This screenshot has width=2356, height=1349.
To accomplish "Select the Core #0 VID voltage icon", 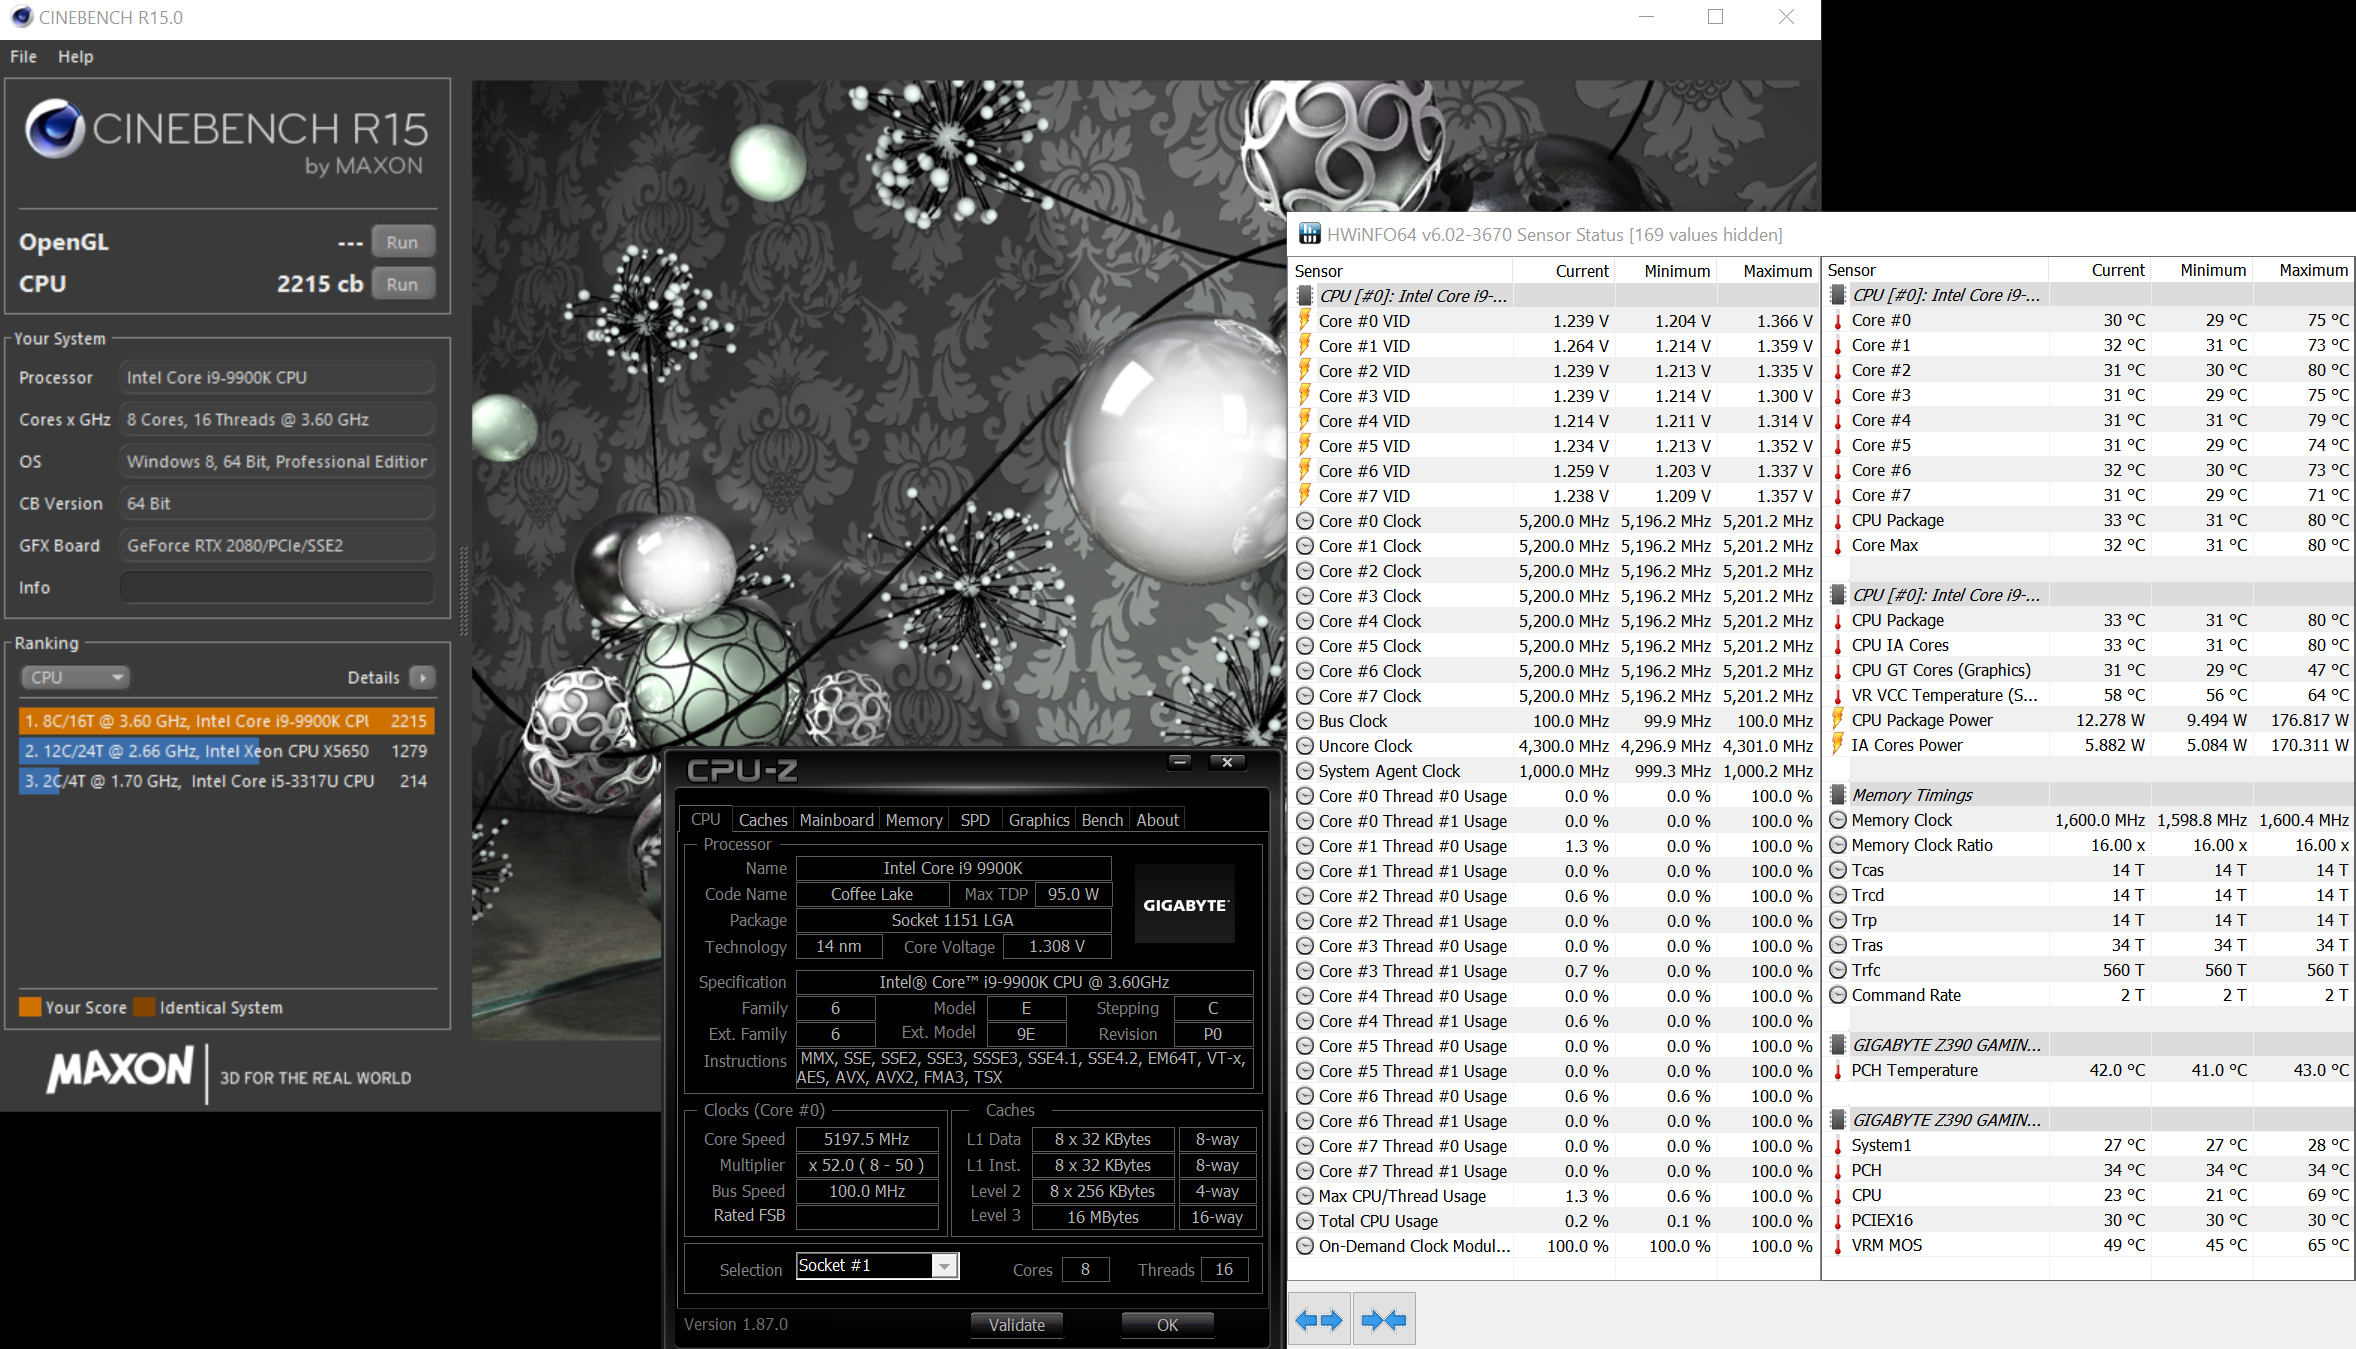I will point(1305,320).
